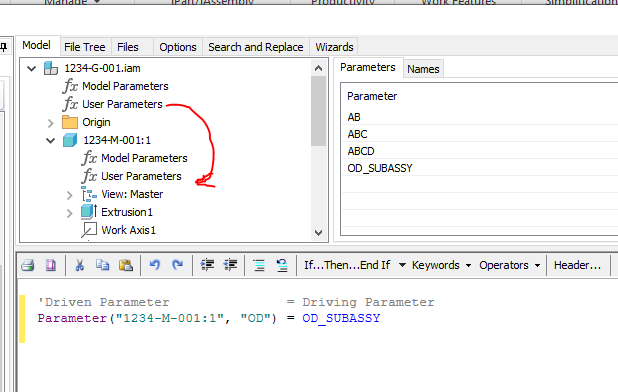This screenshot has width=618, height=392.
Task: Click model tree scrollbar down arrow
Action: click(318, 232)
